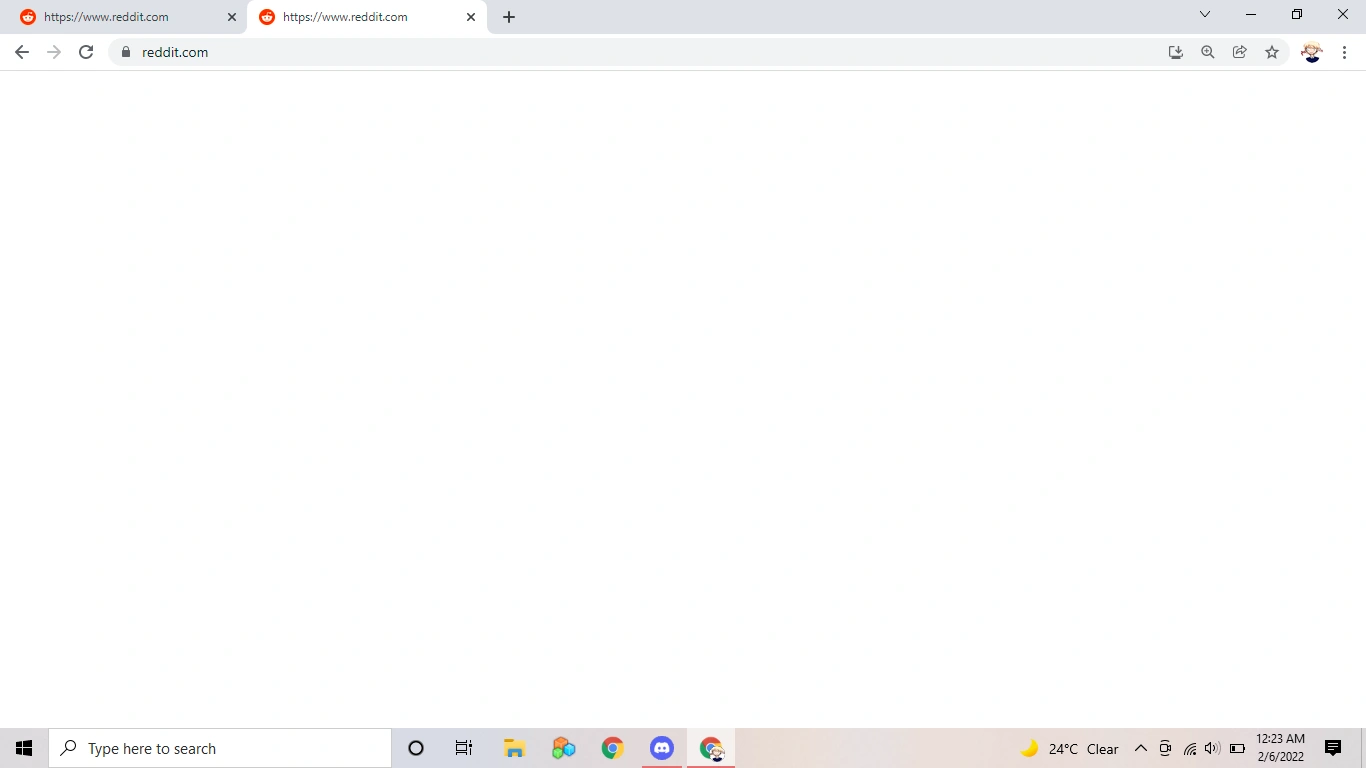Expand hidden system tray icons

1140,748
